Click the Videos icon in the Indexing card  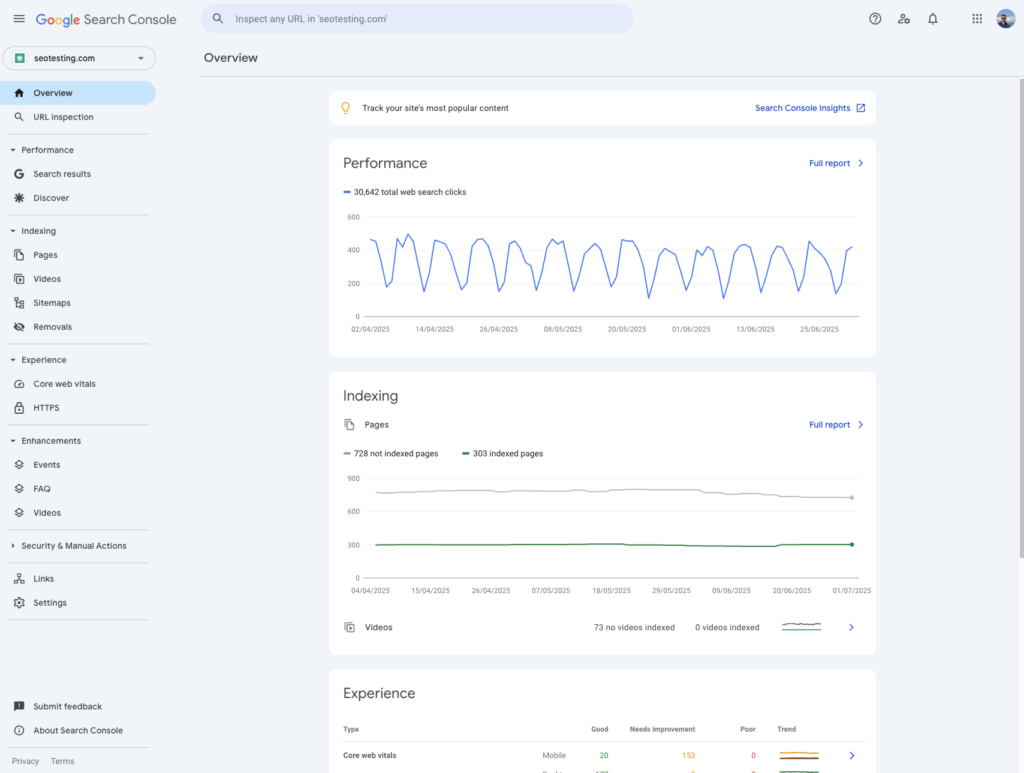[349, 627]
